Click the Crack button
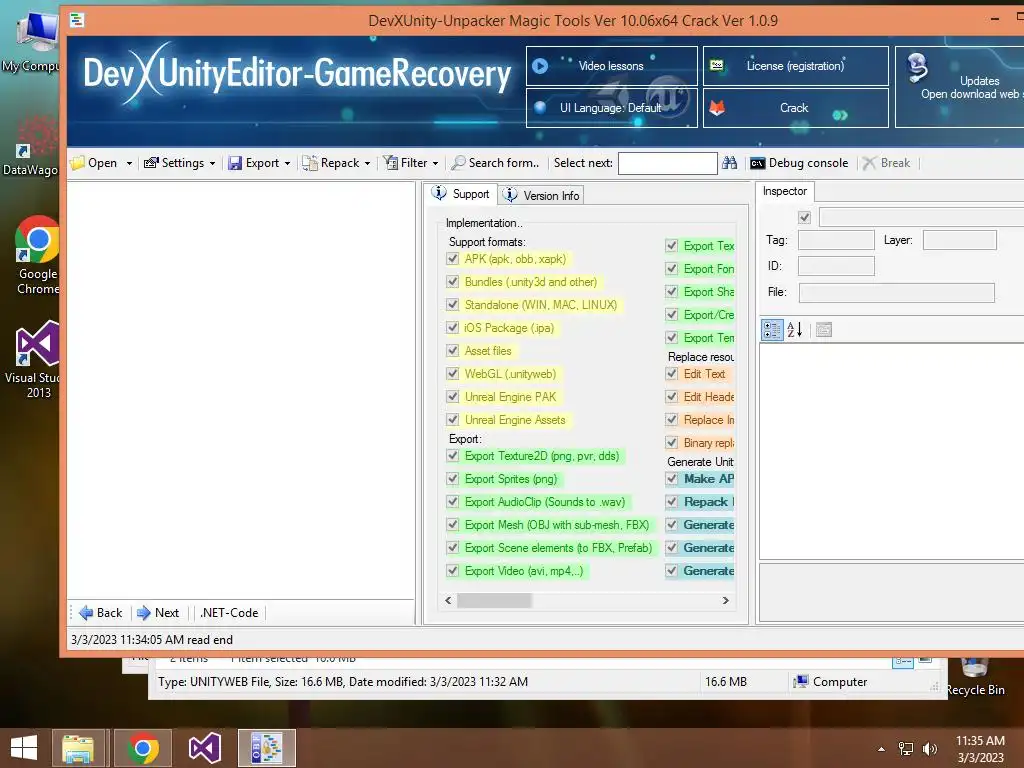The height and width of the screenshot is (768, 1024). pyautogui.click(x=795, y=108)
